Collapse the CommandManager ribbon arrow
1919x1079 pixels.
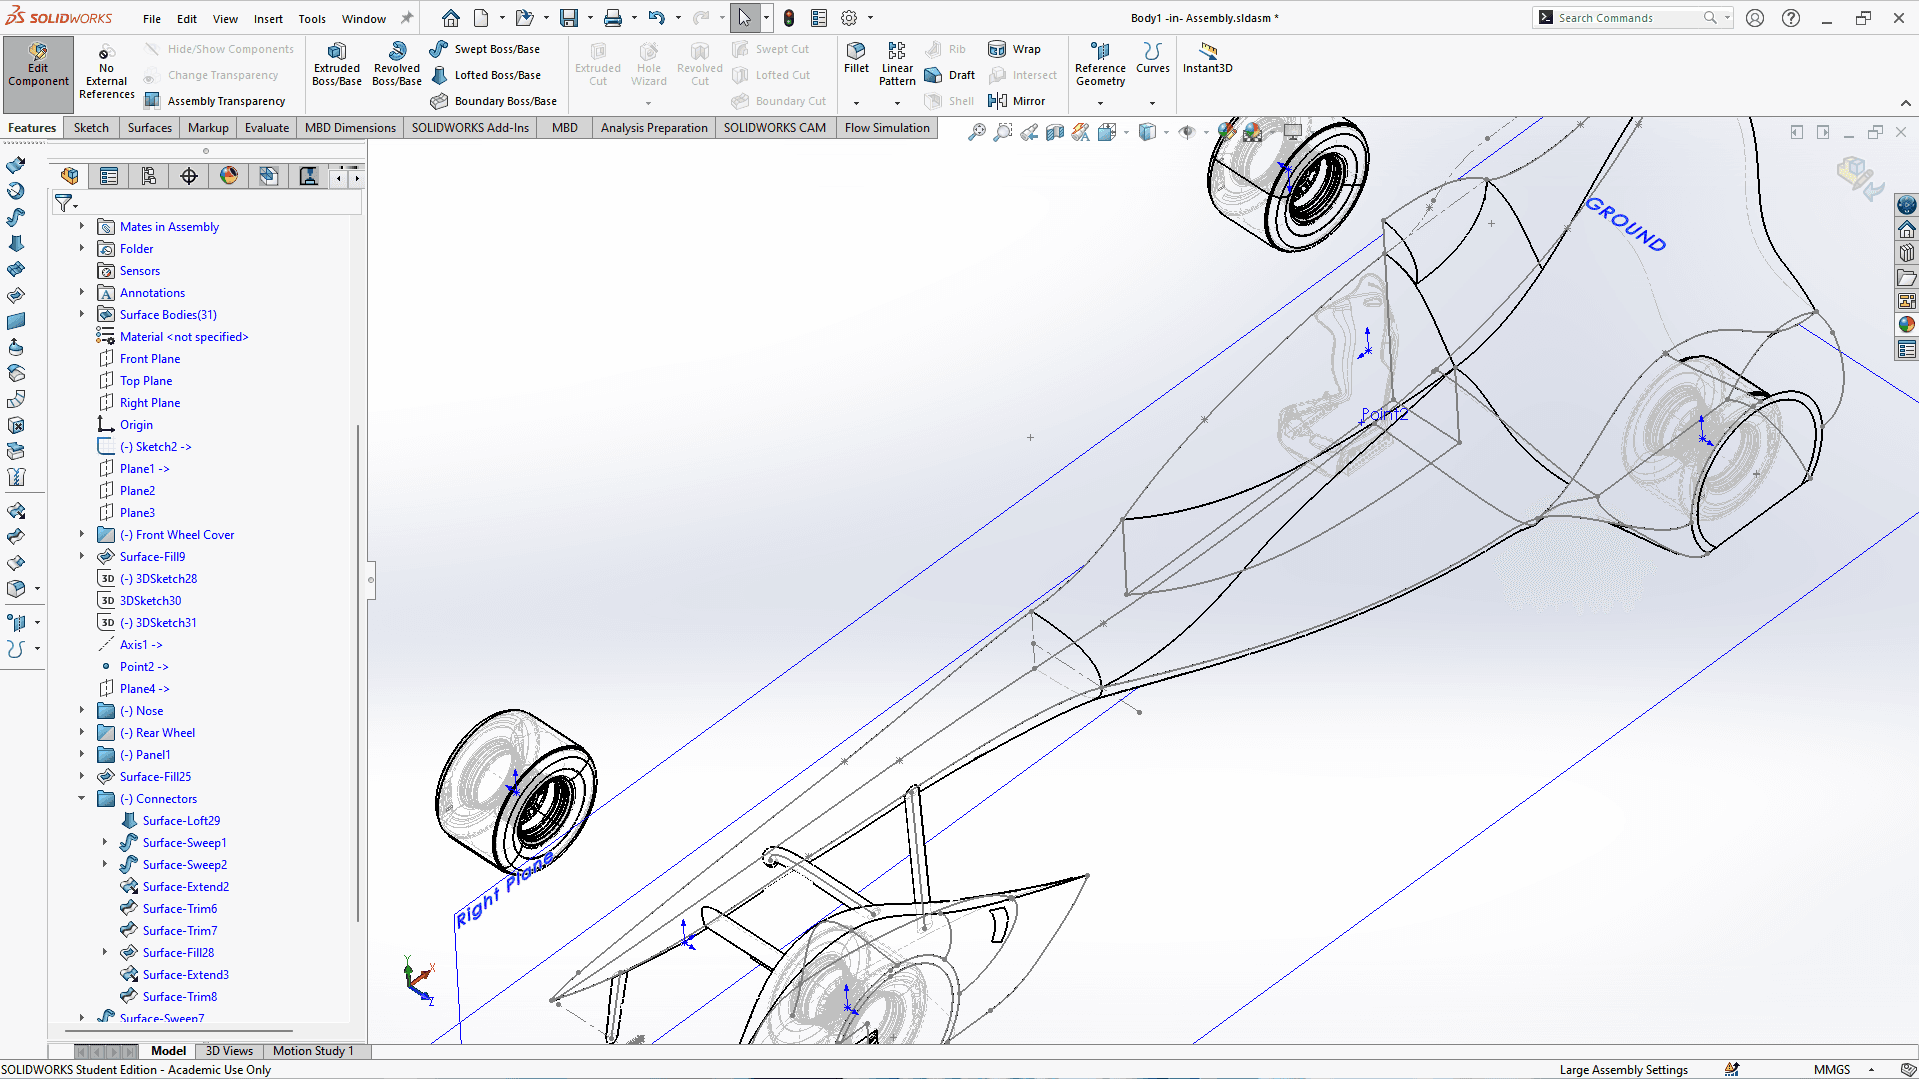point(1905,103)
